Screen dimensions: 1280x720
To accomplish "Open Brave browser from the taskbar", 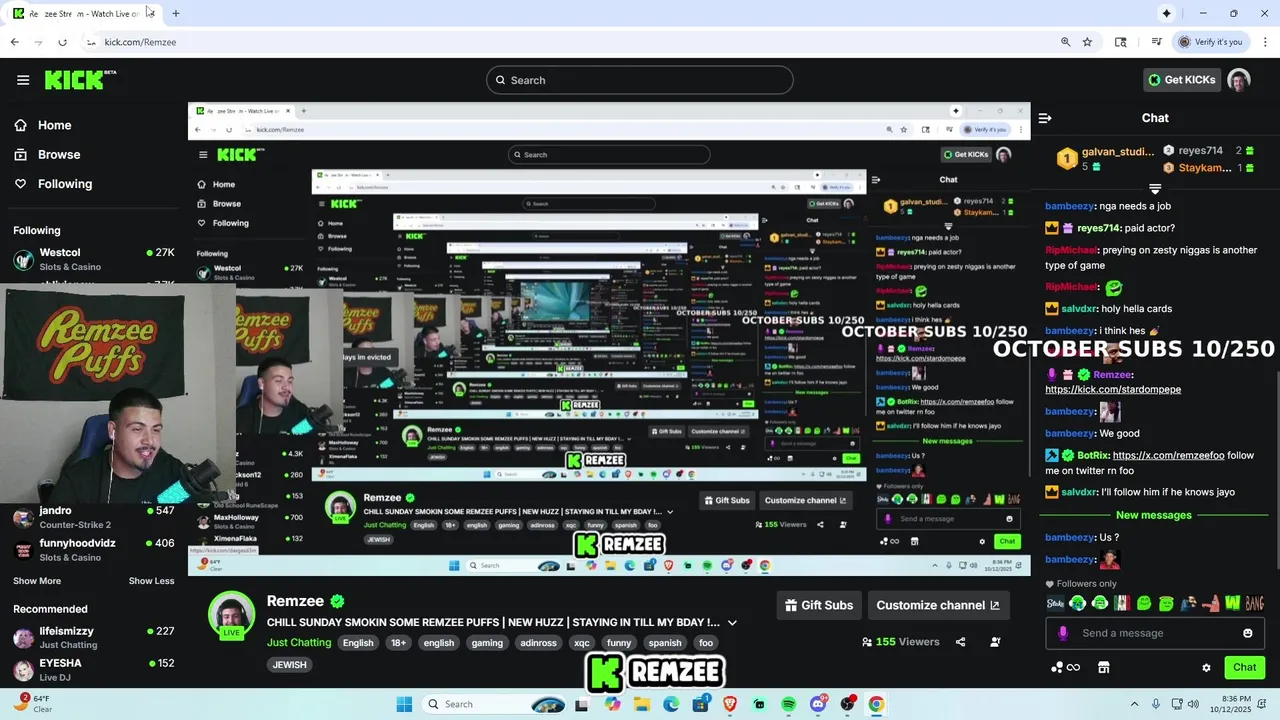I will [x=729, y=704].
